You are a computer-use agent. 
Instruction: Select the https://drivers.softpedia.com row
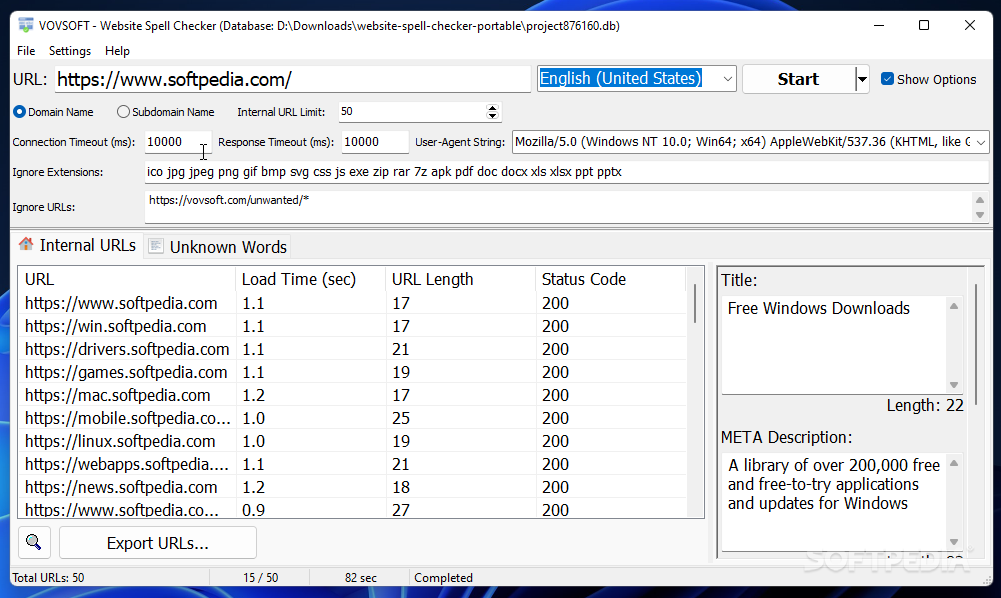pos(352,349)
